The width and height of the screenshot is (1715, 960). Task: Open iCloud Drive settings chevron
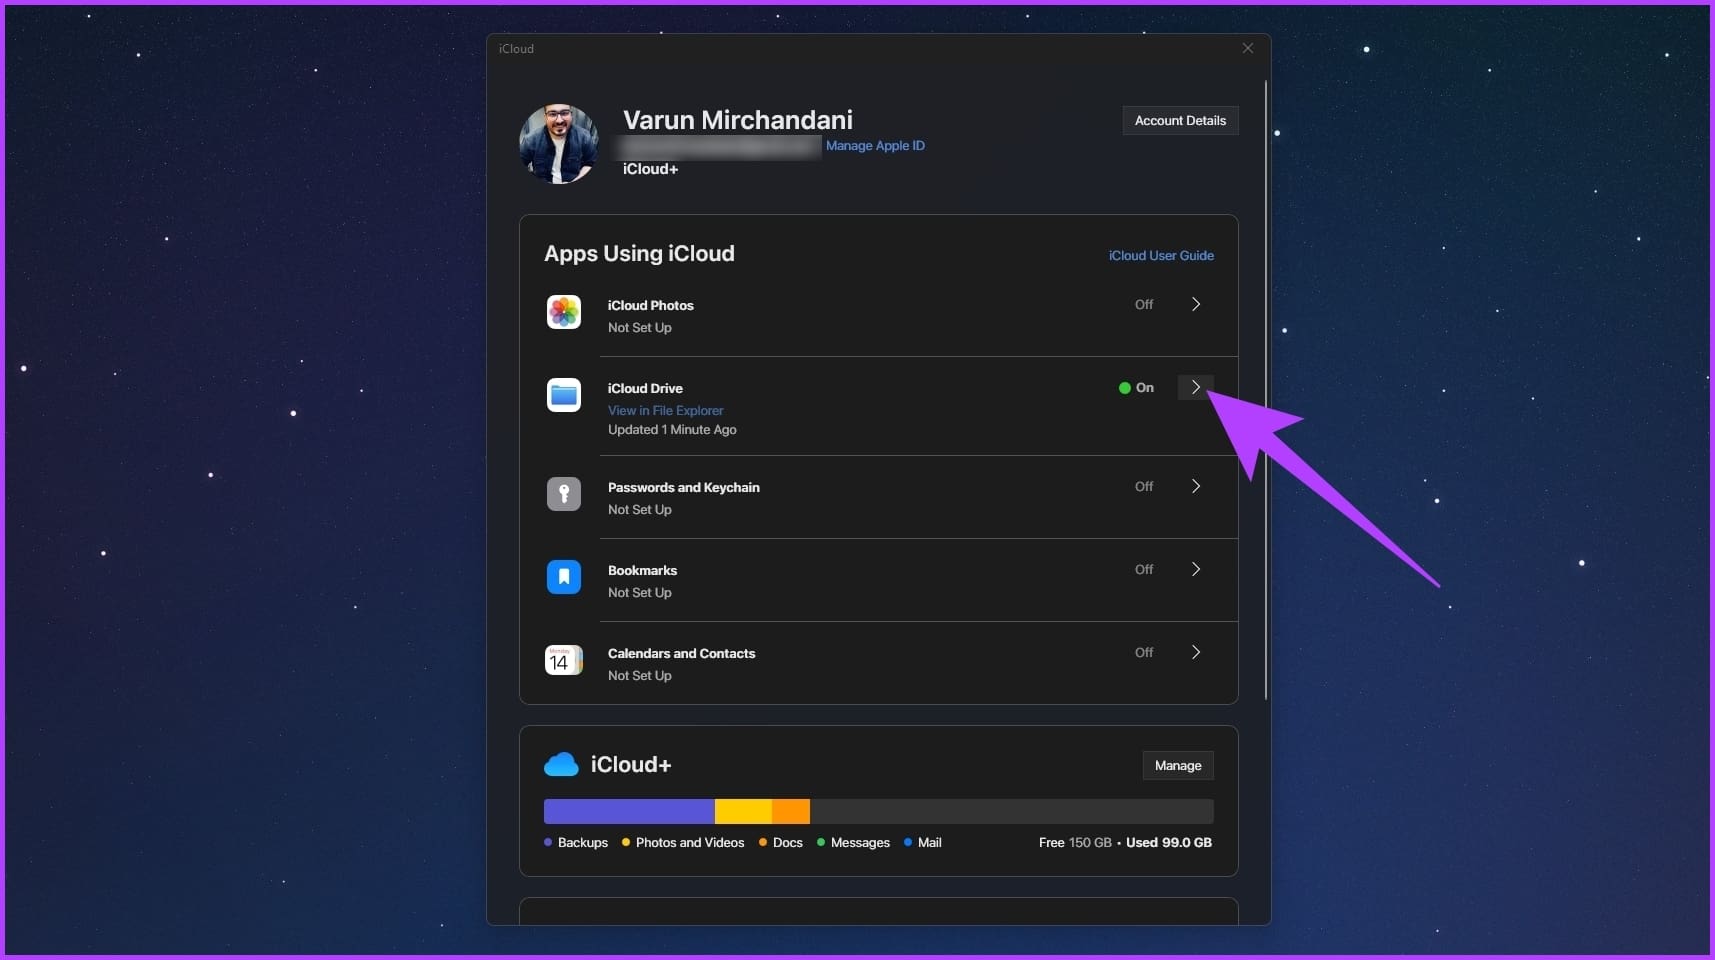tap(1196, 387)
